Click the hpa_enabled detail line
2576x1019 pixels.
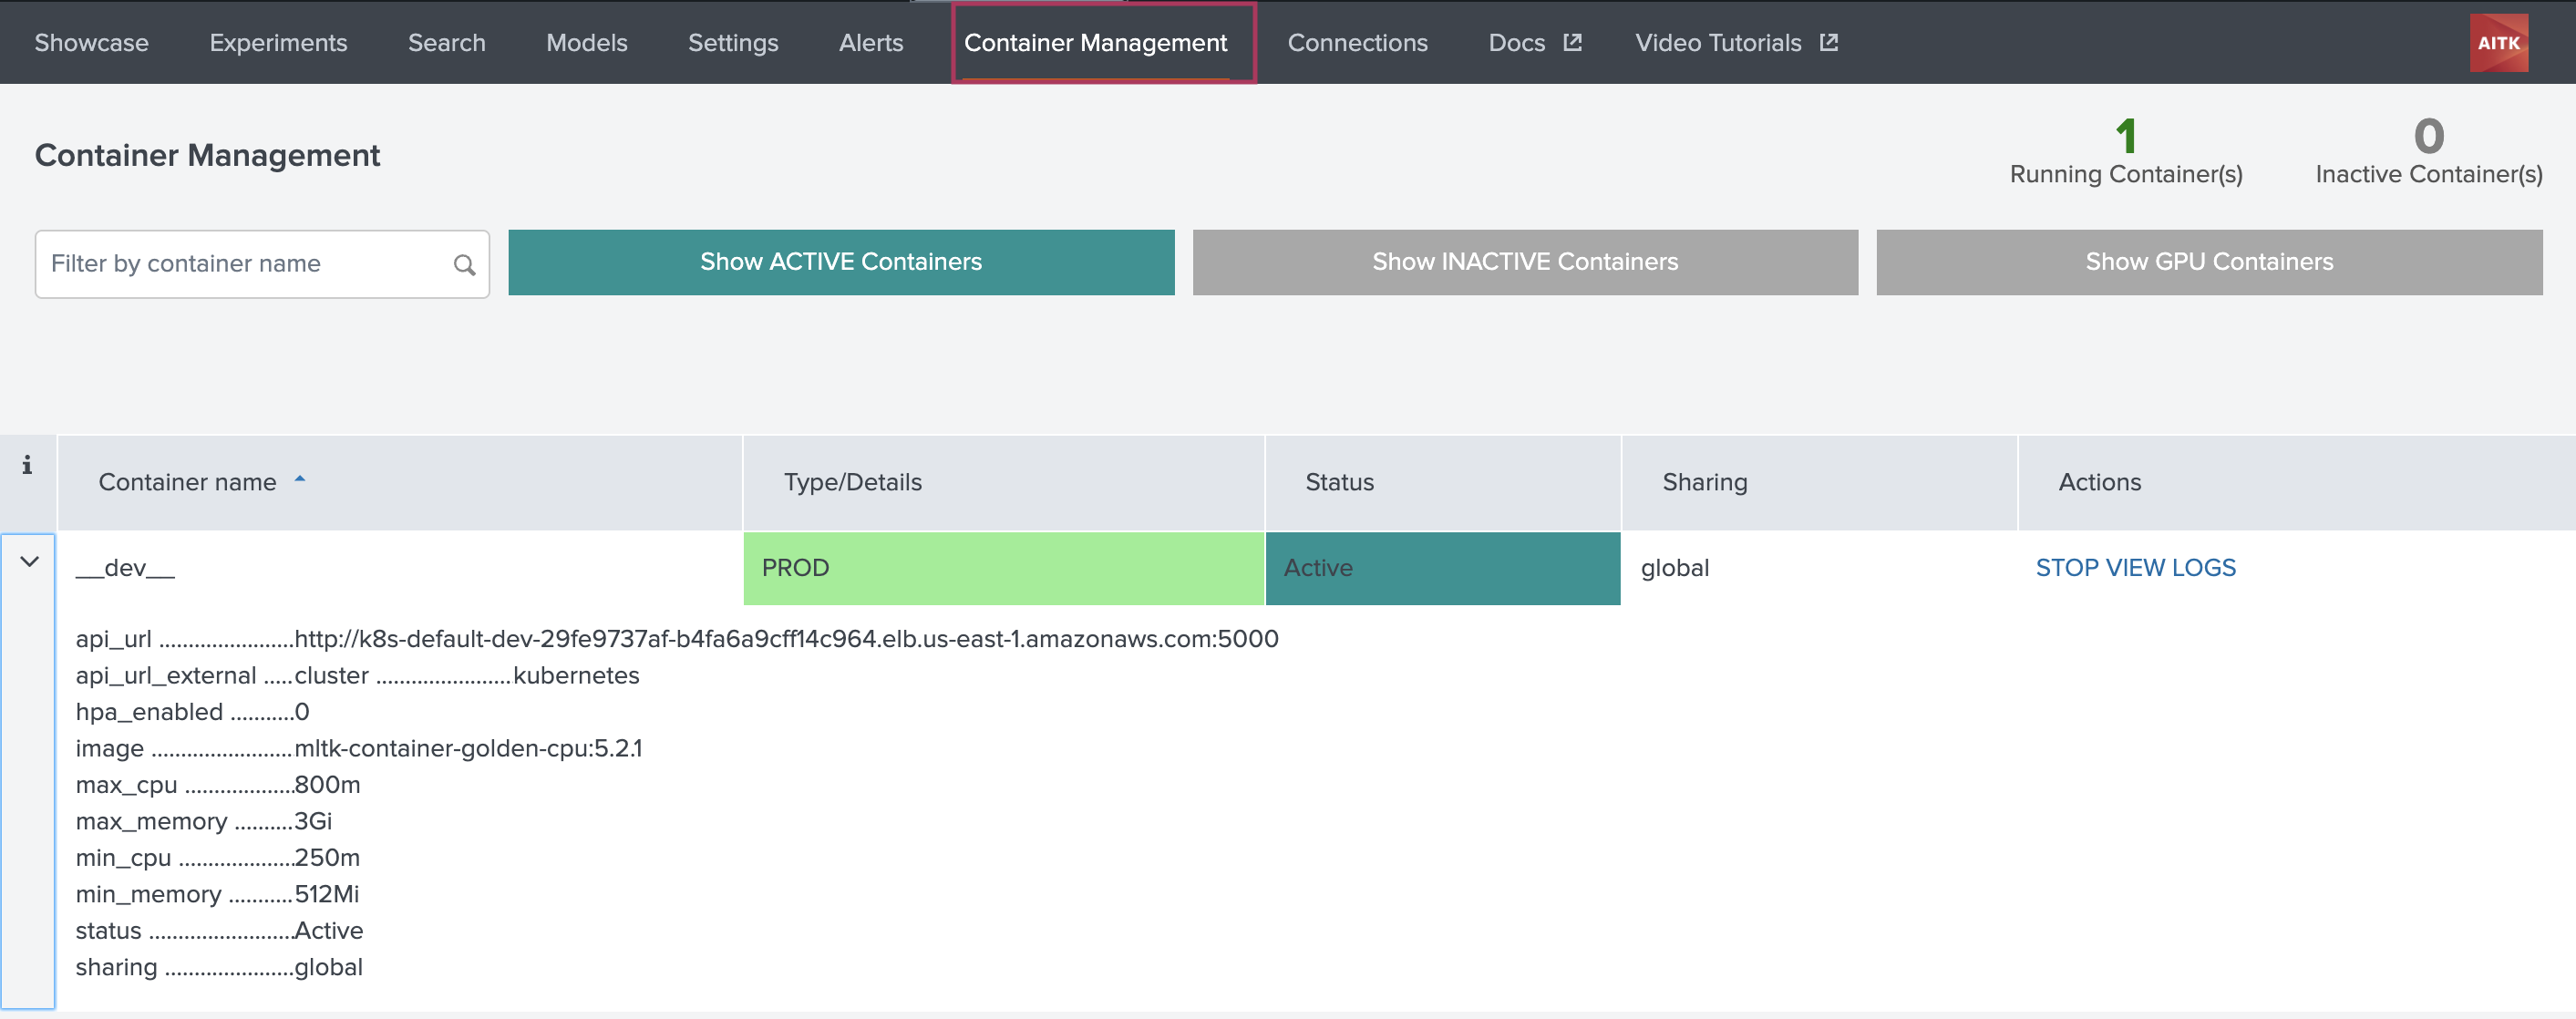pos(192,712)
